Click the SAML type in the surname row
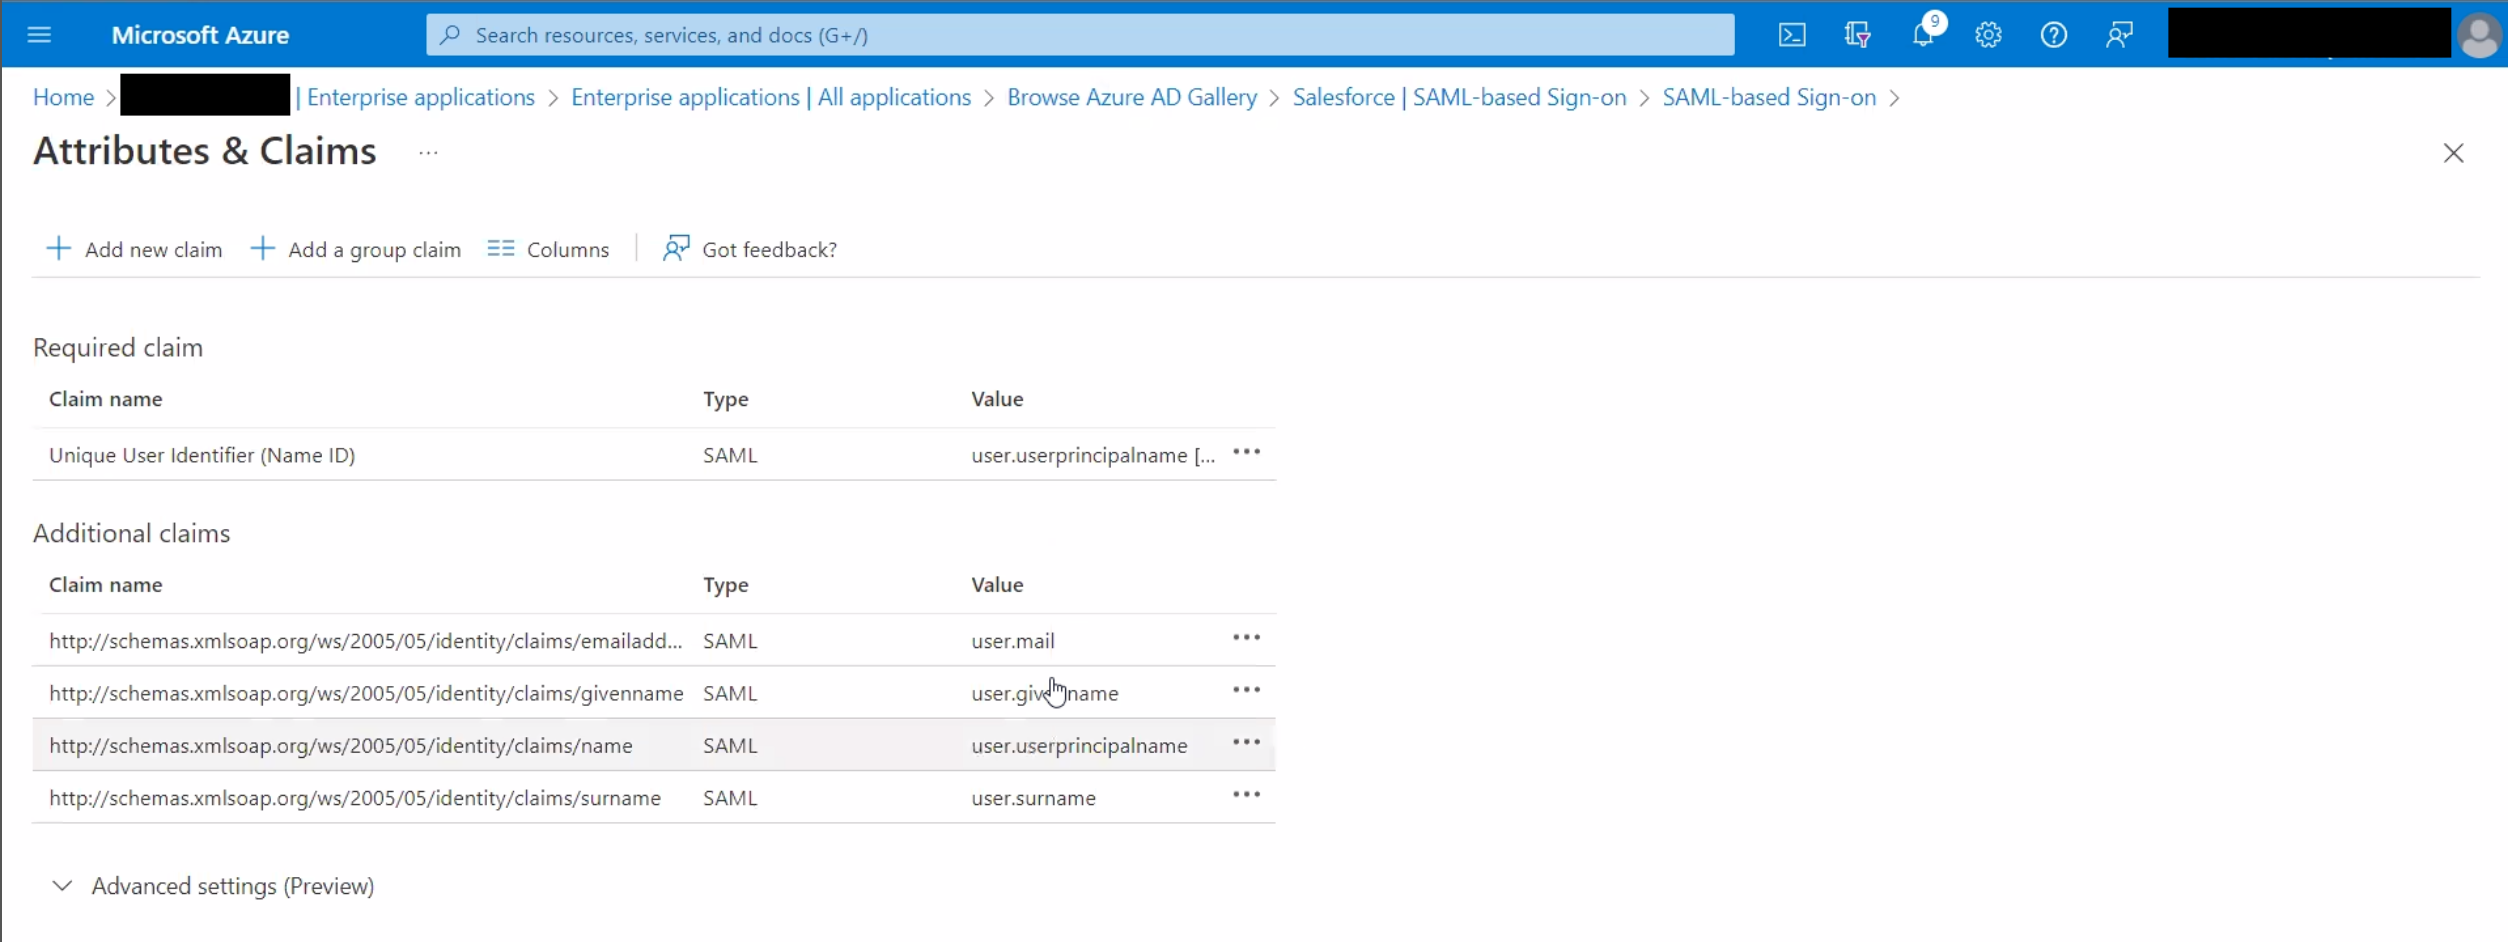This screenshot has width=2508, height=942. pyautogui.click(x=730, y=798)
